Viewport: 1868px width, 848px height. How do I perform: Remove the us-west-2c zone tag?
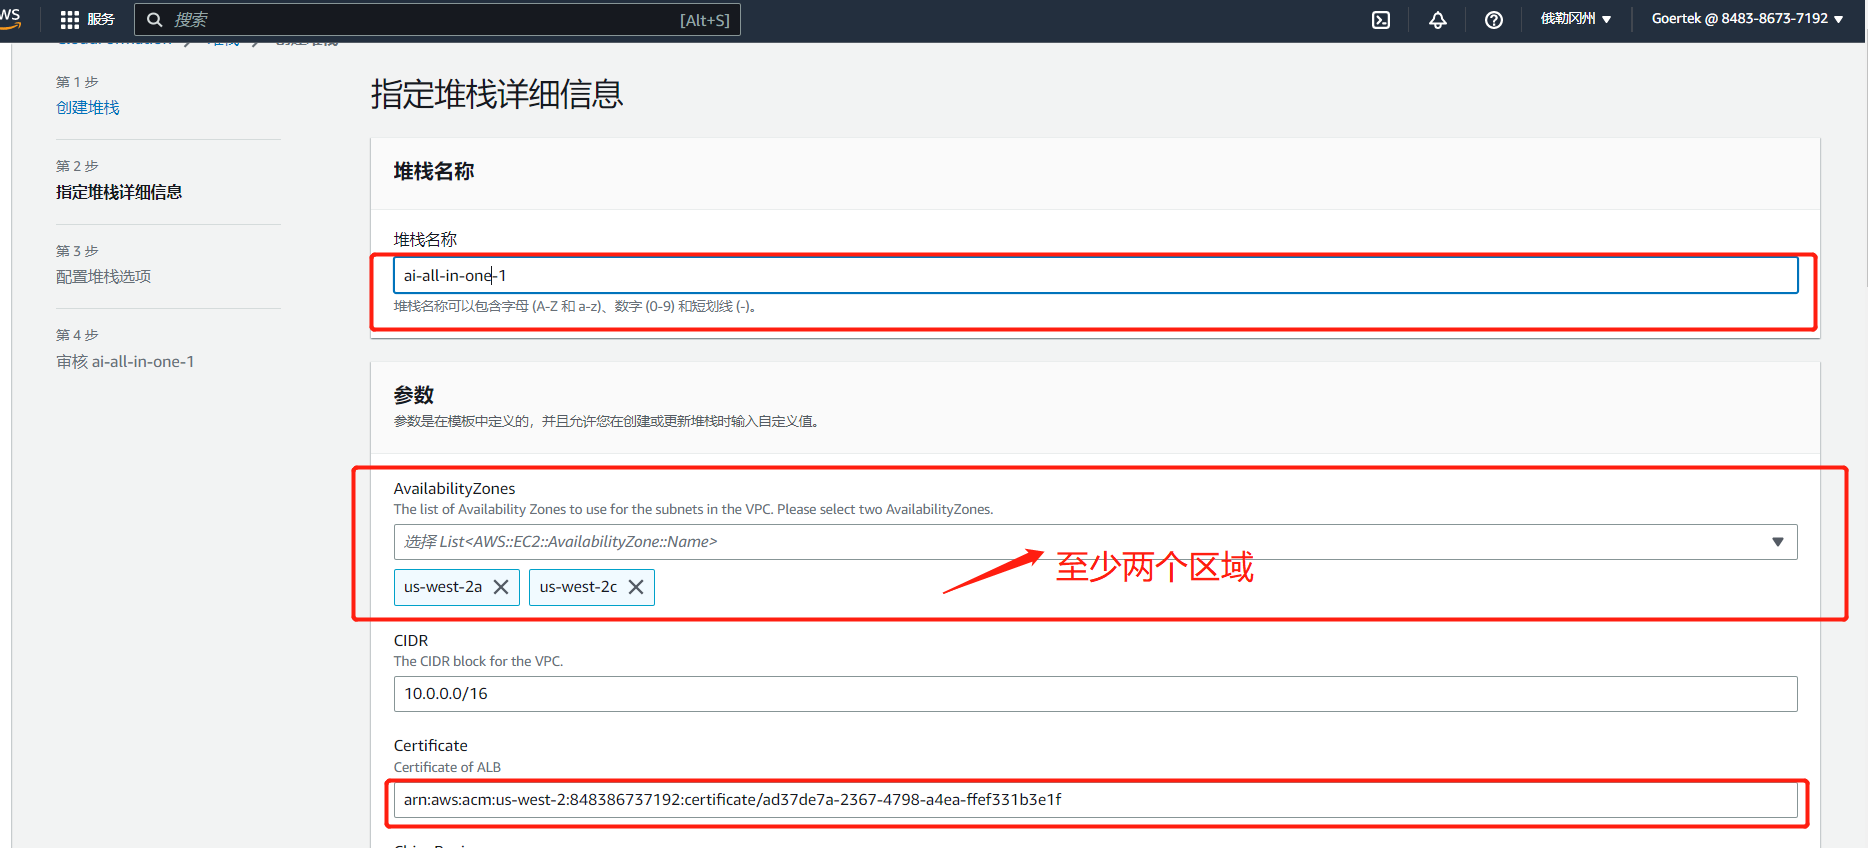(x=636, y=587)
